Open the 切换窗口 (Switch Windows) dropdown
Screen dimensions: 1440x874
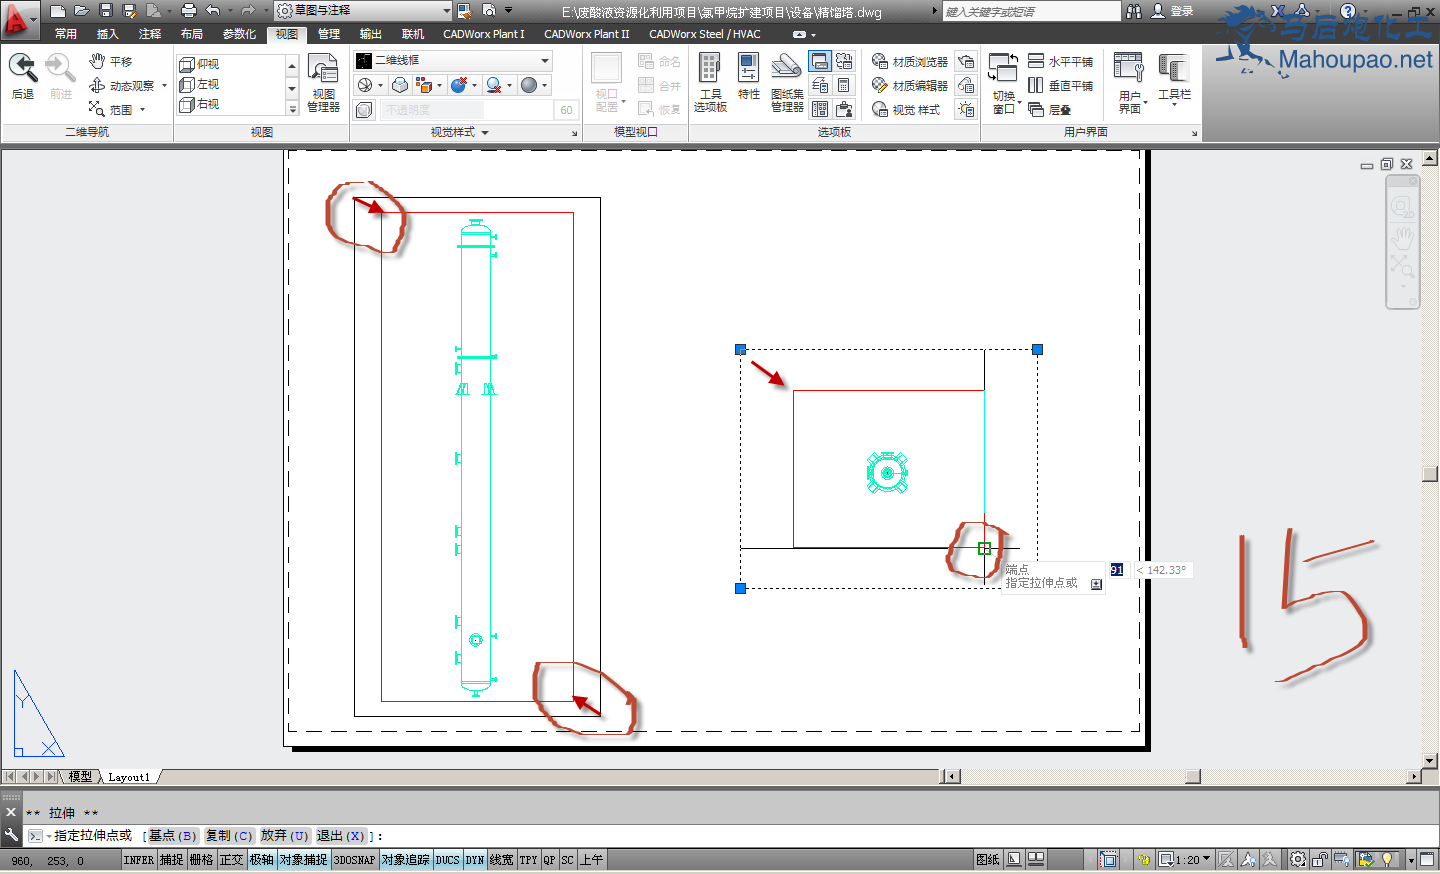(1003, 84)
